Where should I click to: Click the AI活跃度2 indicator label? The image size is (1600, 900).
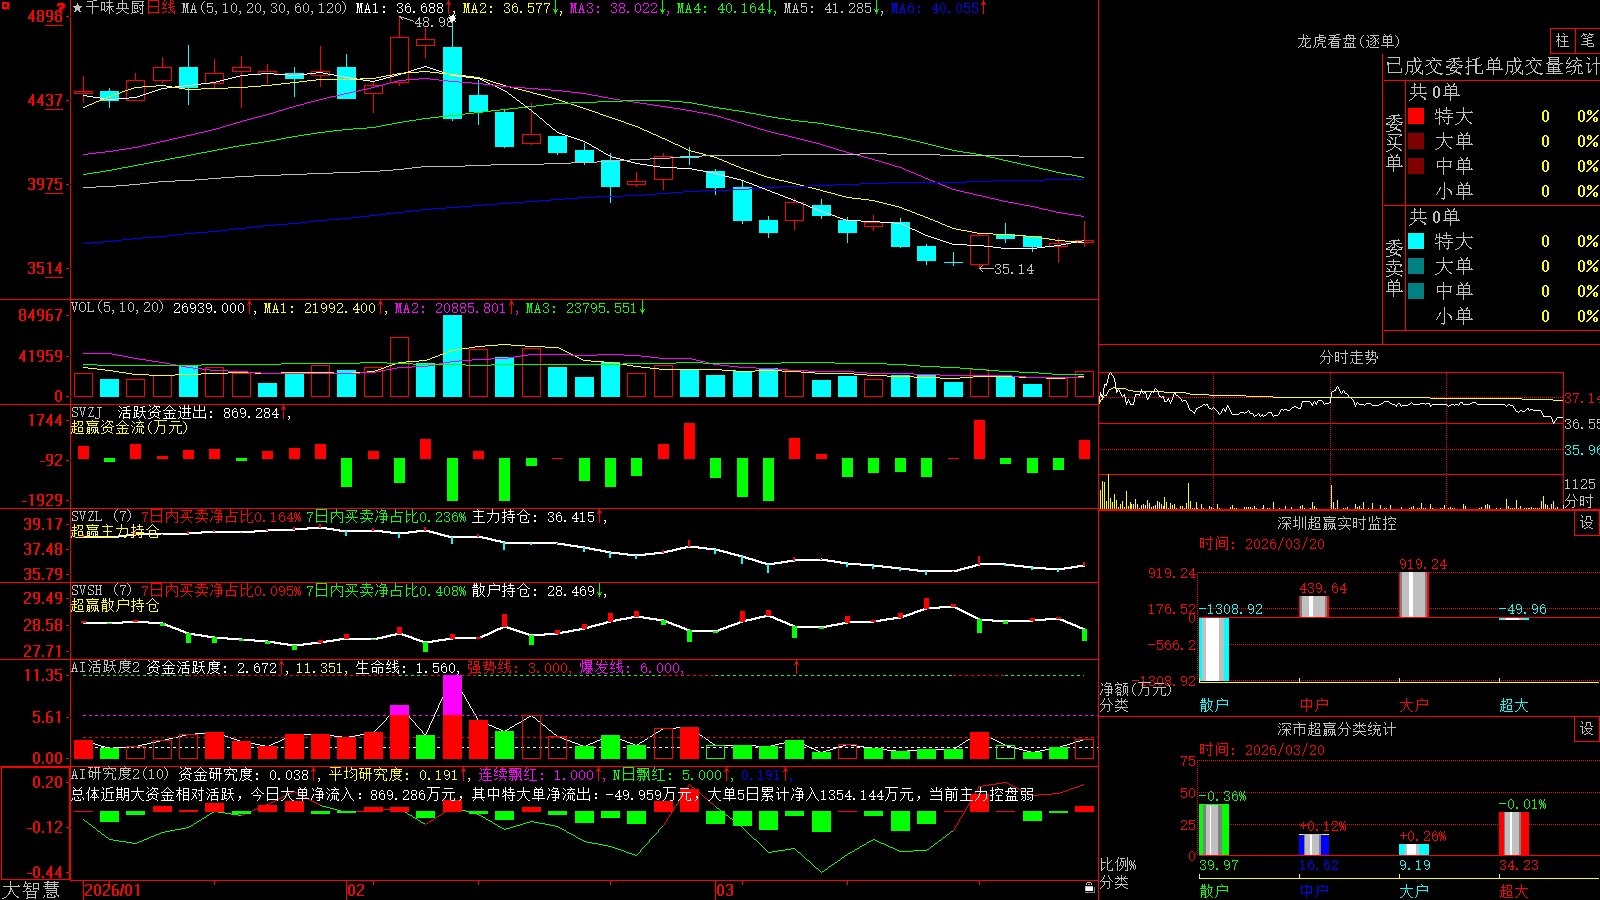[105, 668]
